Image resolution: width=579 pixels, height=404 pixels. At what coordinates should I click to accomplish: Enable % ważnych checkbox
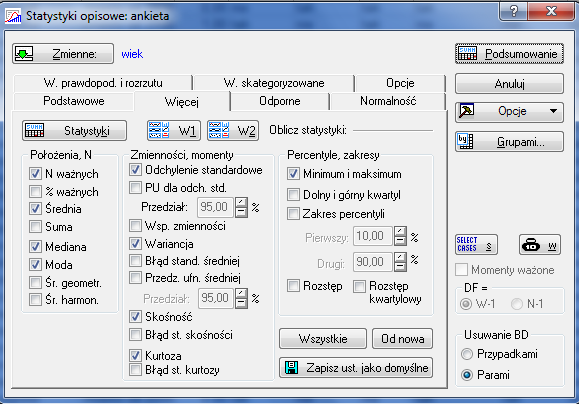[x=35, y=191]
